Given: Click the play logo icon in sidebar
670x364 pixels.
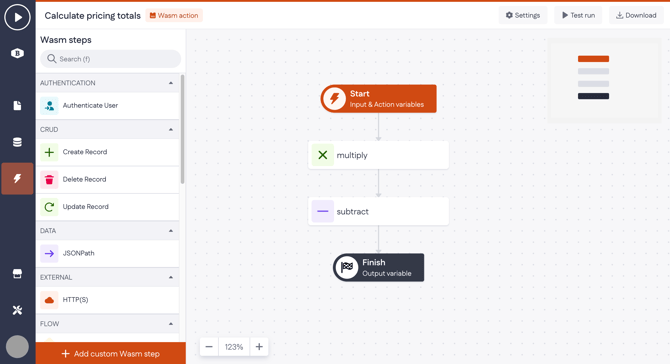Looking at the screenshot, I should click(17, 17).
